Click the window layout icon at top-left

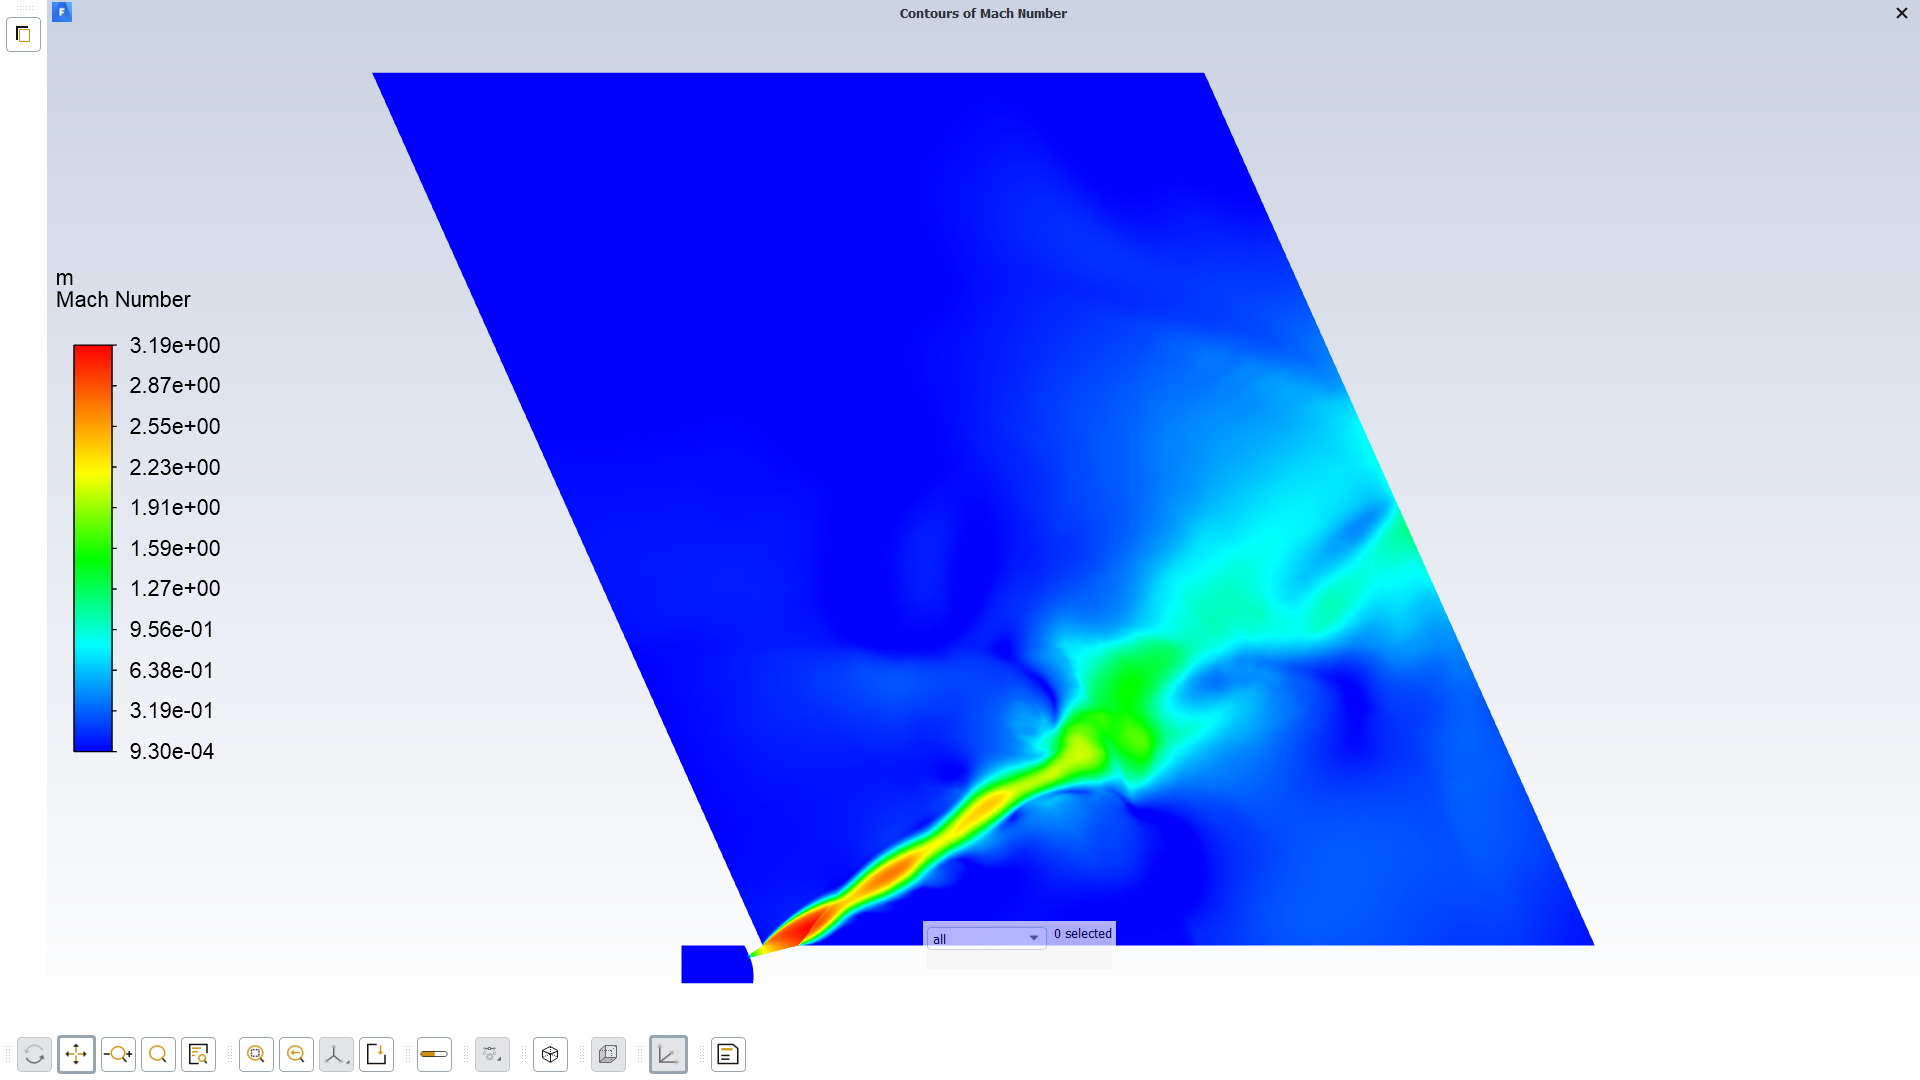click(23, 34)
